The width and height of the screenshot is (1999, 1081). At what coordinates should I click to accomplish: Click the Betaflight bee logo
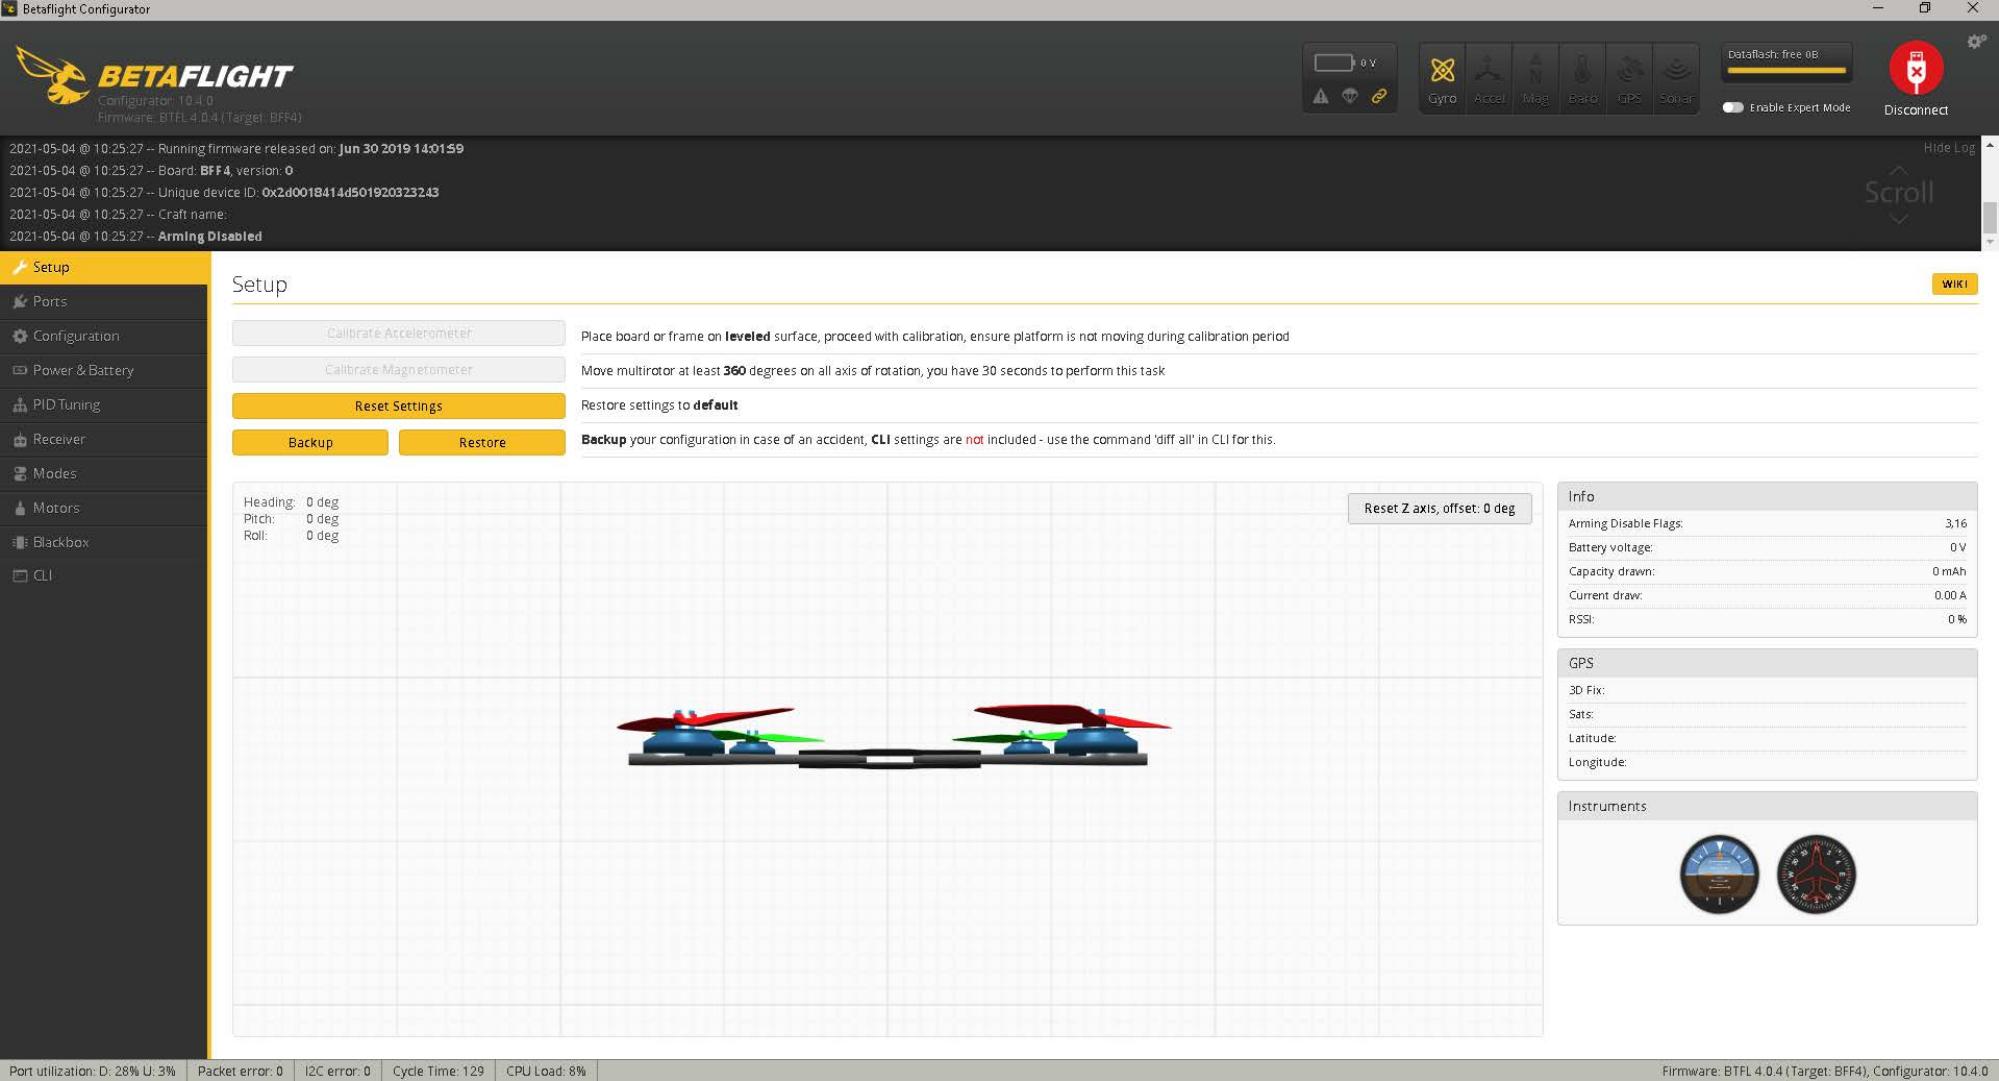click(x=52, y=75)
